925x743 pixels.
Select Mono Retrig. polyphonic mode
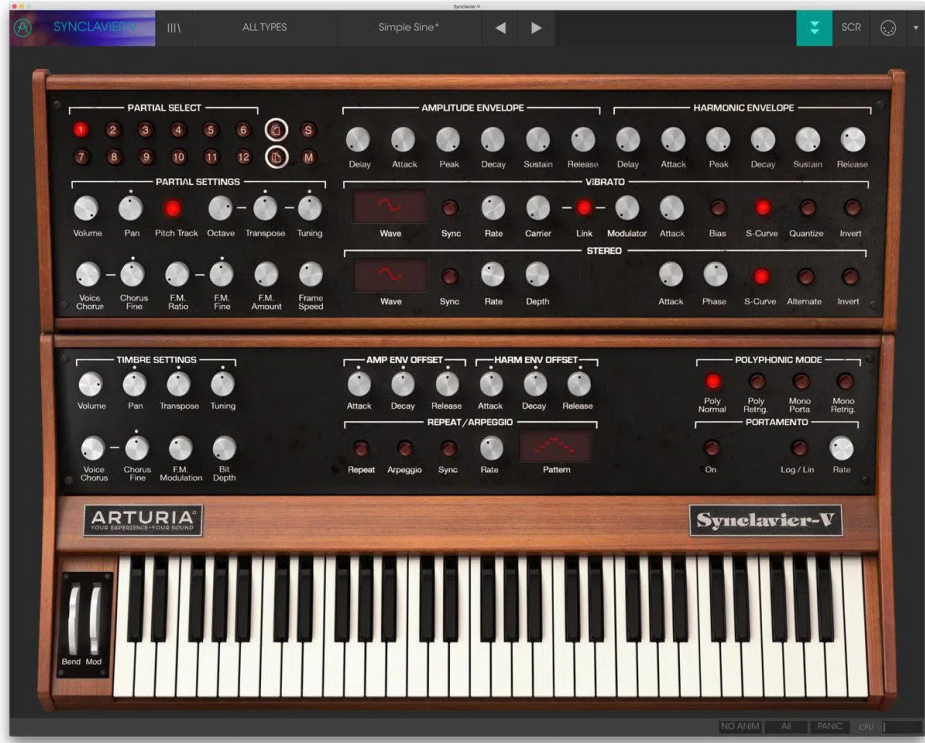tap(845, 381)
